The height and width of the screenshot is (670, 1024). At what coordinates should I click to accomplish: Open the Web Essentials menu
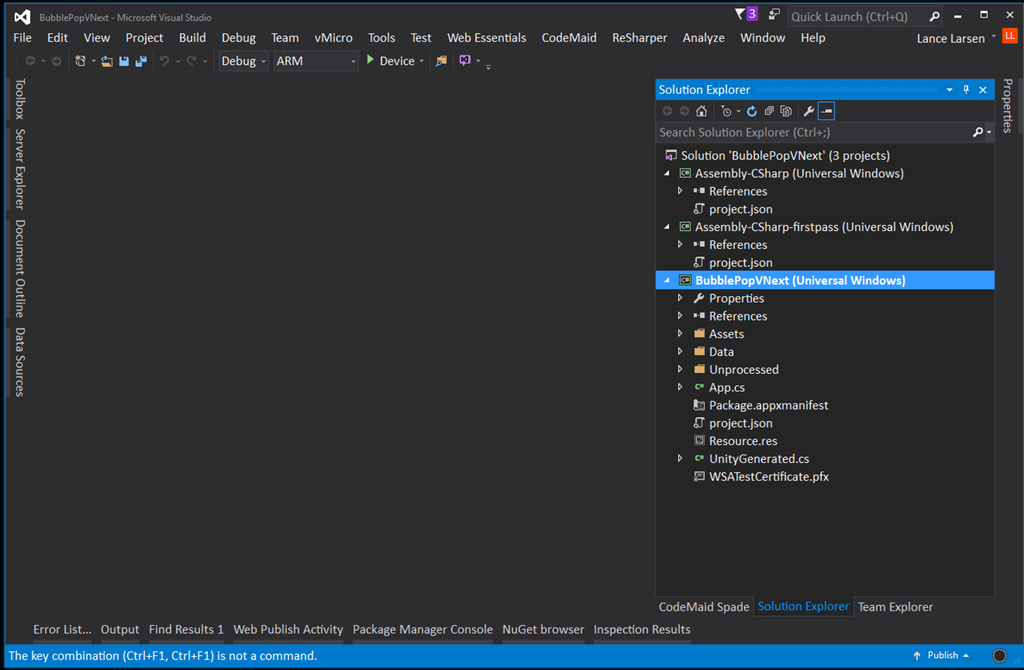point(487,38)
